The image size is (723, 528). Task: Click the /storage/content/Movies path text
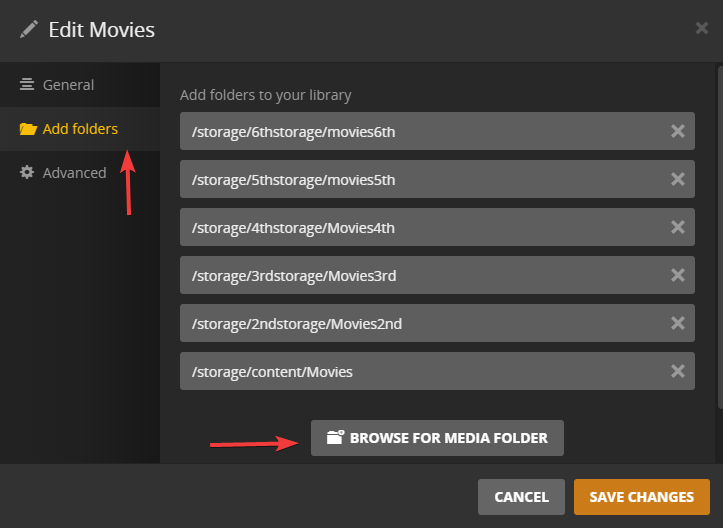coord(272,372)
